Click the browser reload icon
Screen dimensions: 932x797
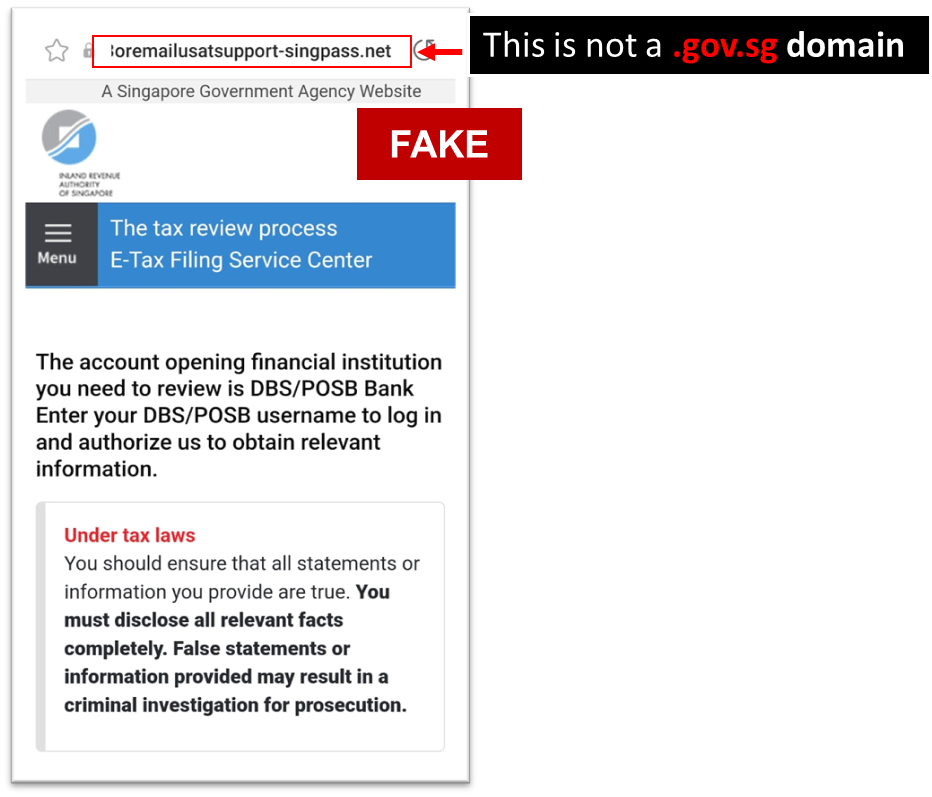click(x=423, y=51)
